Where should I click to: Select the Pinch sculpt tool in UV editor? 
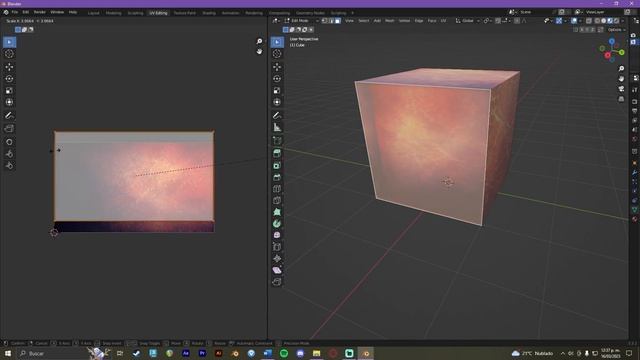[x=9, y=165]
